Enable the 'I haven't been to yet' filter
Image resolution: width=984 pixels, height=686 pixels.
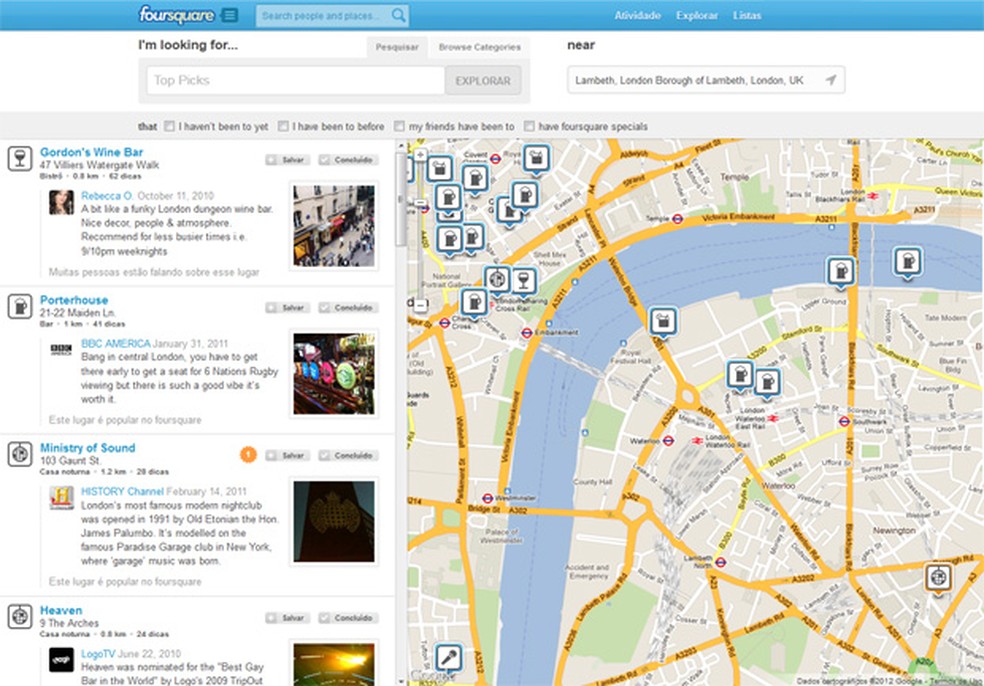171,126
